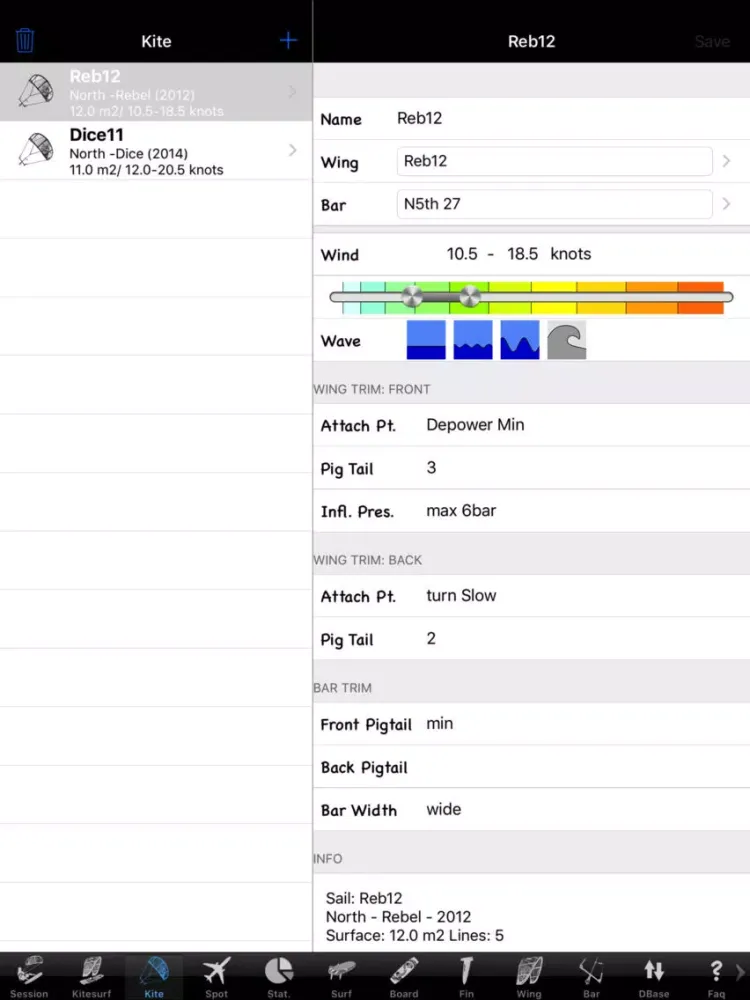Screen dimensions: 750x1000
Task: Select Dice11 kite list row
Action: coord(156,151)
